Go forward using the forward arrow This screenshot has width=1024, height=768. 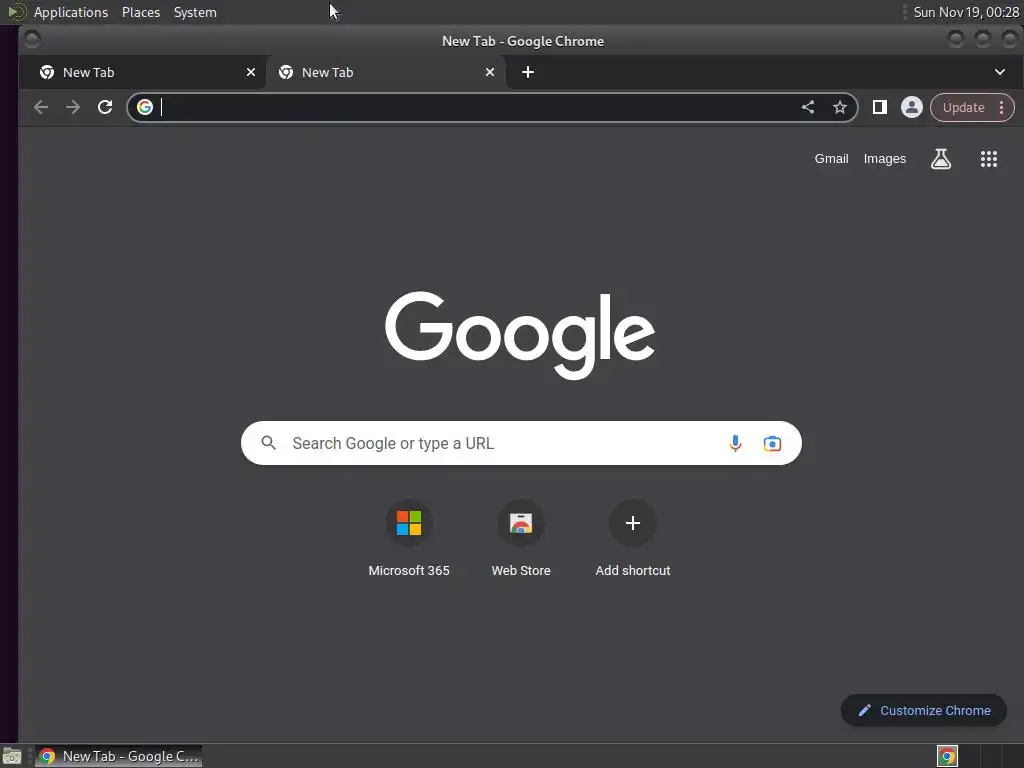point(72,107)
